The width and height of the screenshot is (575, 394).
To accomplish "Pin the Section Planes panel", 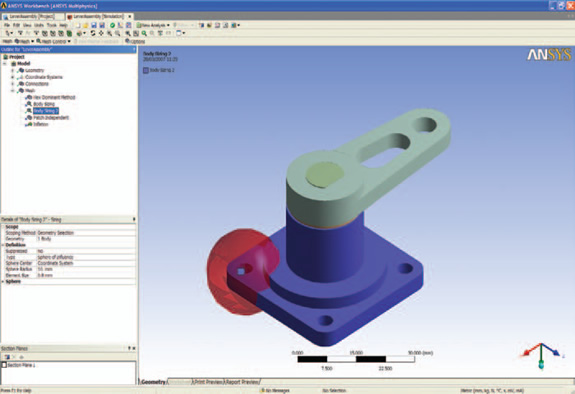I will [129, 348].
